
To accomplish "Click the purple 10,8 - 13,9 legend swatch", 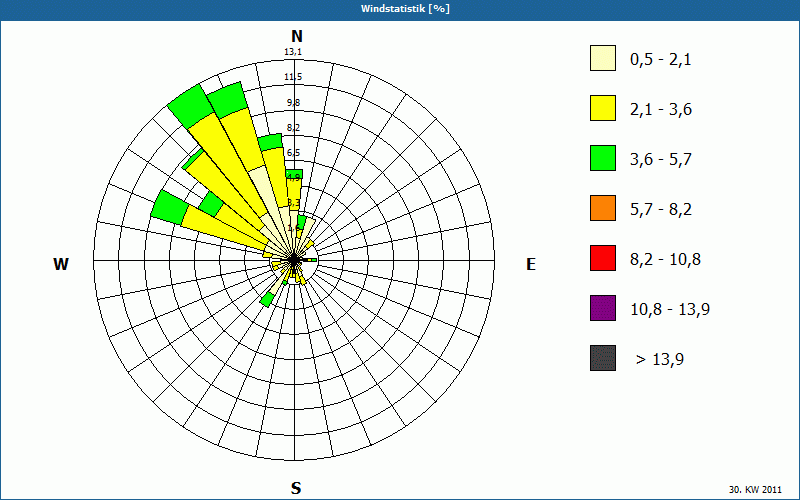I will 603,308.
